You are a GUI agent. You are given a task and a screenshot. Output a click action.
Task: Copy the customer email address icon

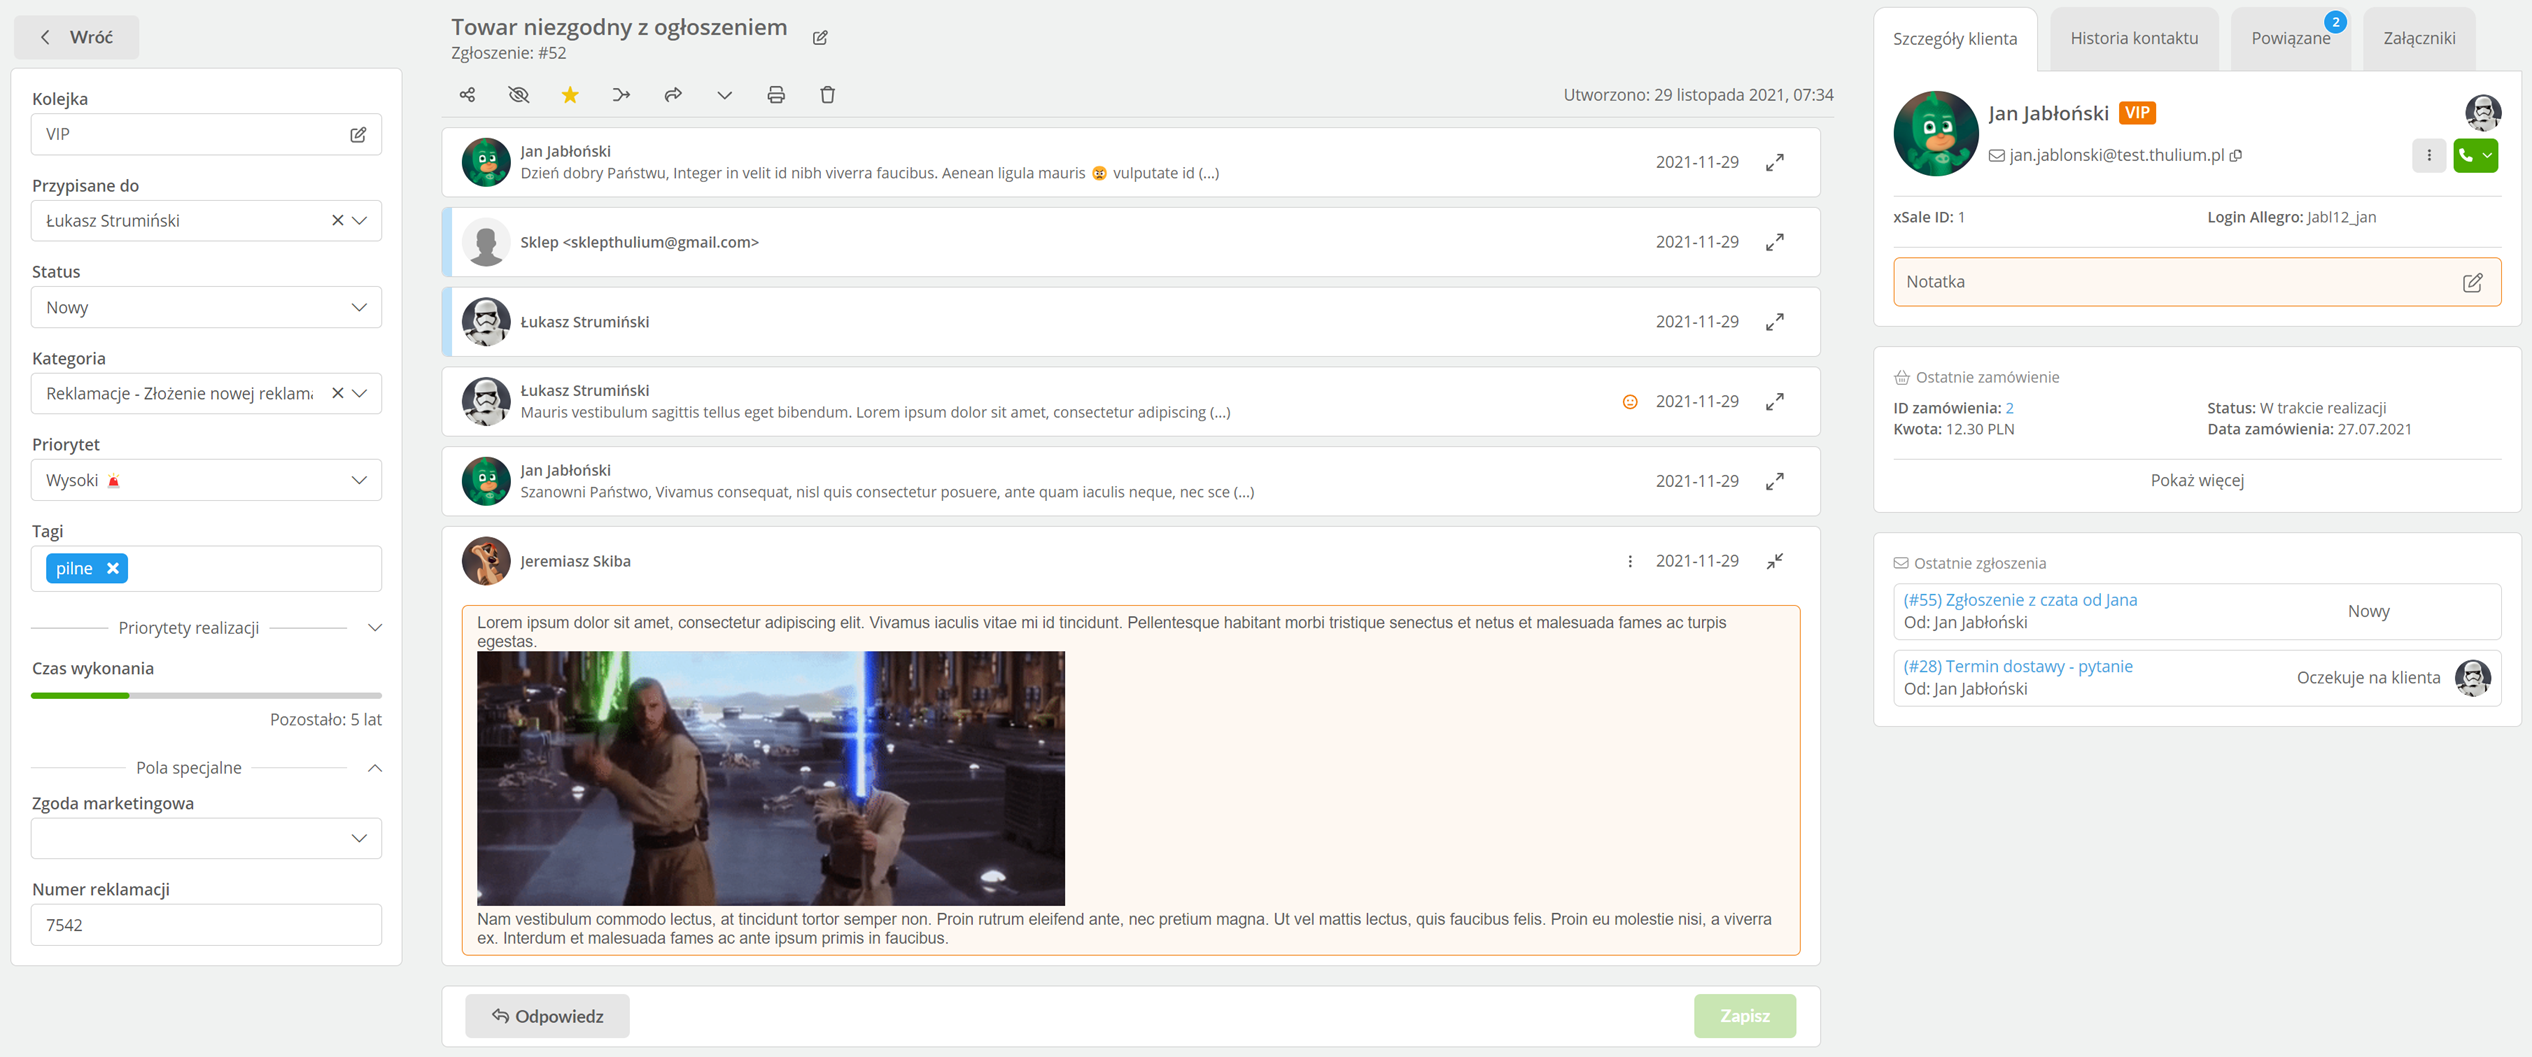coord(2236,155)
